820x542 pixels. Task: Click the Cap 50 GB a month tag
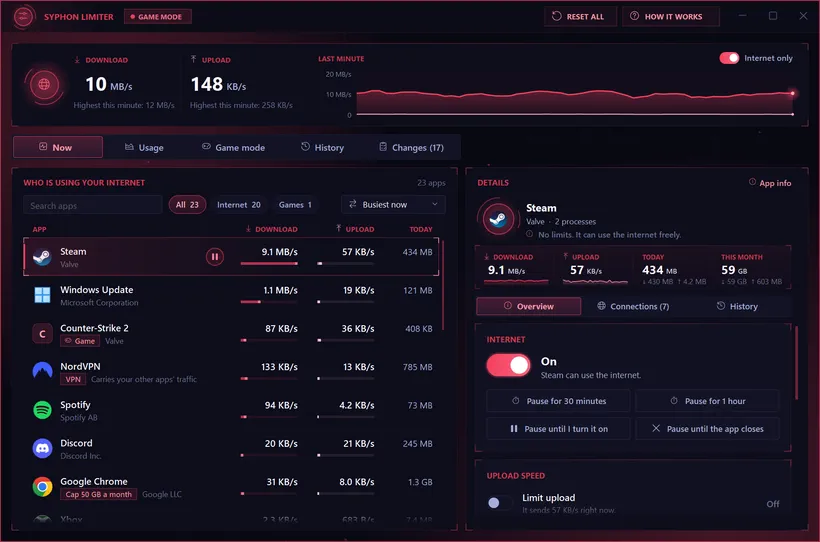98,494
